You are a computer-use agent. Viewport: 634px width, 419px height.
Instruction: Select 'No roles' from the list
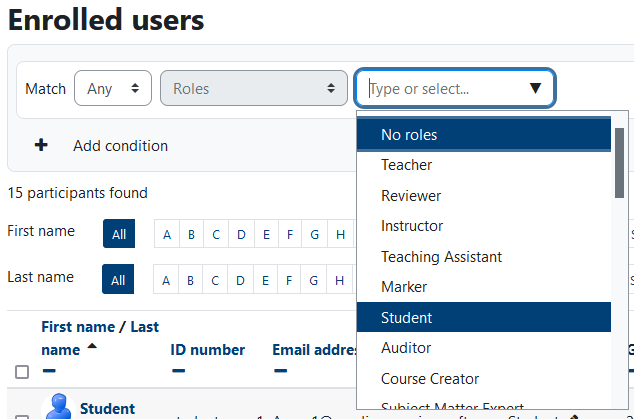point(484,134)
